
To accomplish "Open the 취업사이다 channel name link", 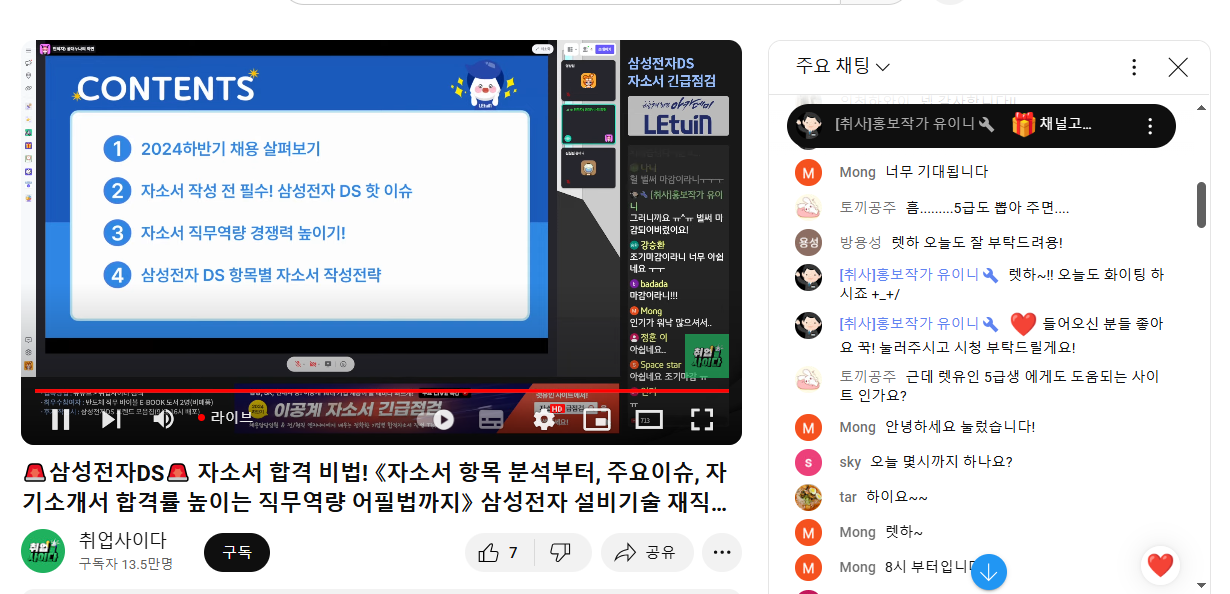I will [x=123, y=541].
